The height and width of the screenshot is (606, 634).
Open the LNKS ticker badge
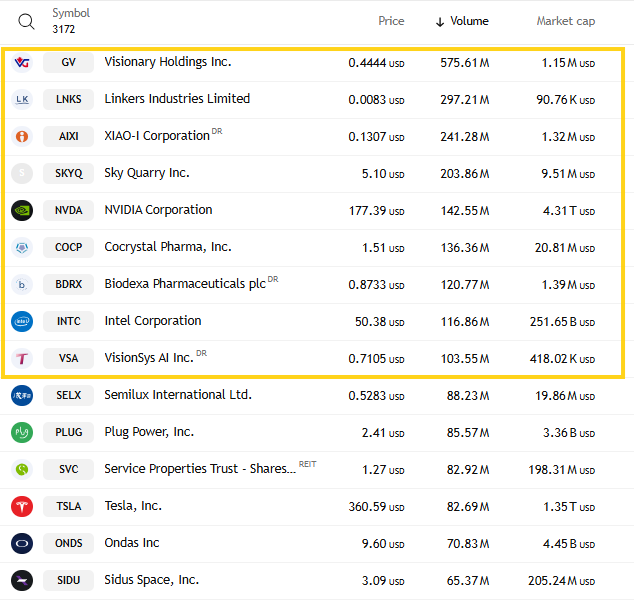68,99
